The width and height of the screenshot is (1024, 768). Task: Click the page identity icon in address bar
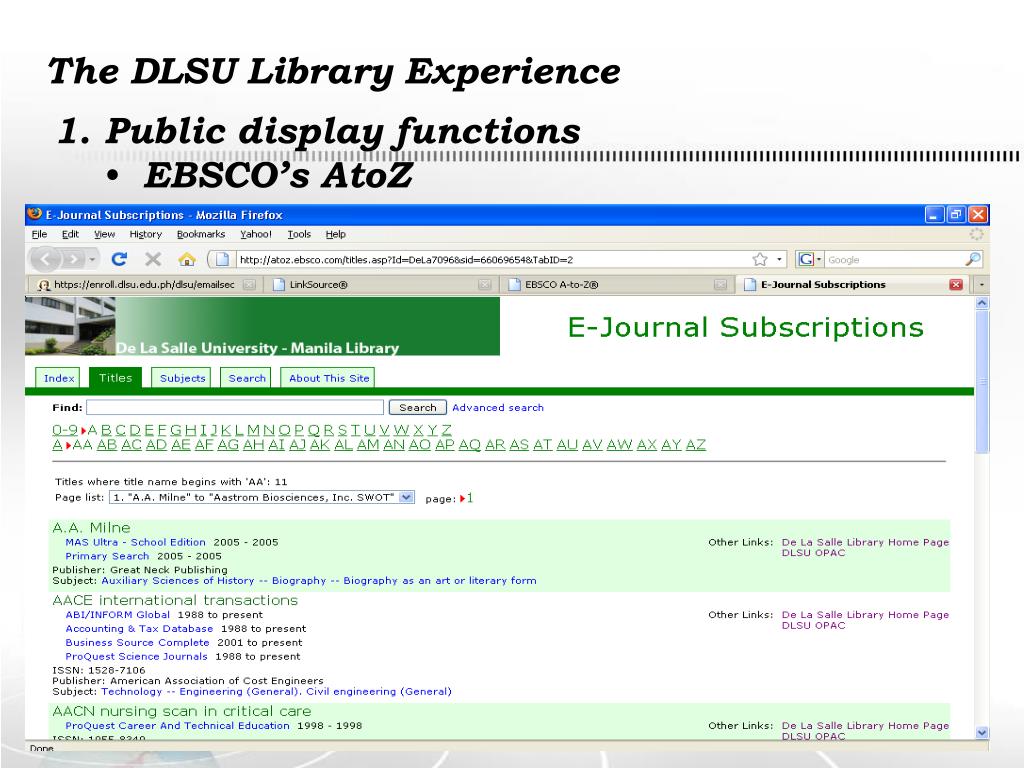point(222,259)
